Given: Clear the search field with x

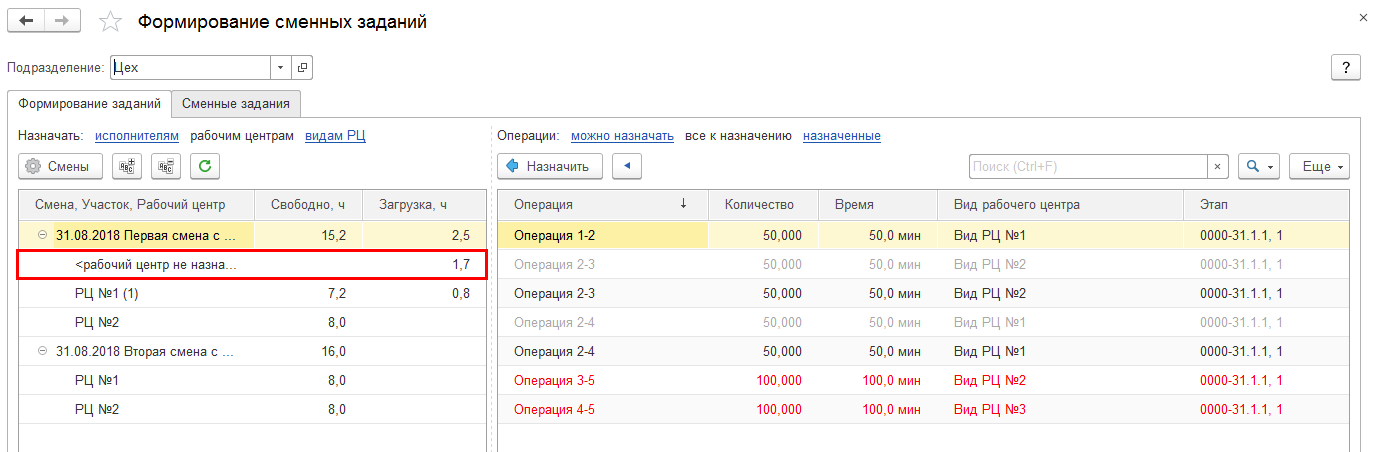Looking at the screenshot, I should pos(1217,166).
